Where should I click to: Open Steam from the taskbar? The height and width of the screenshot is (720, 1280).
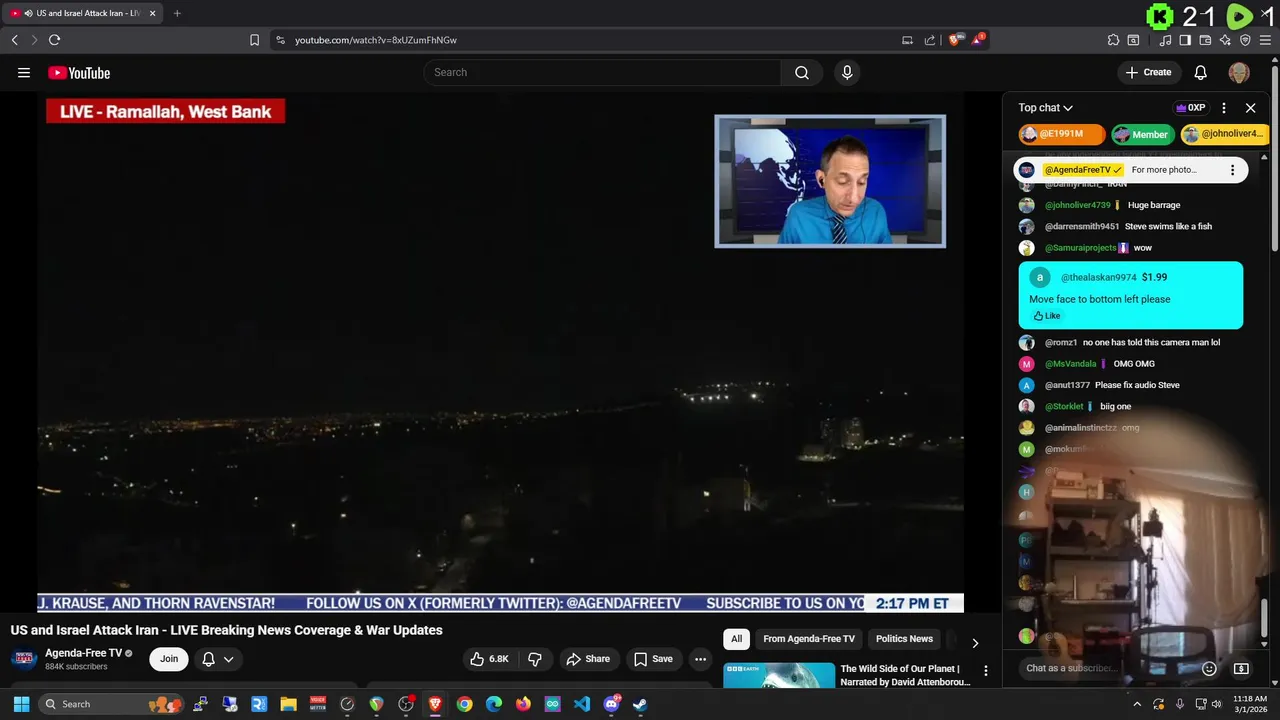[640, 704]
